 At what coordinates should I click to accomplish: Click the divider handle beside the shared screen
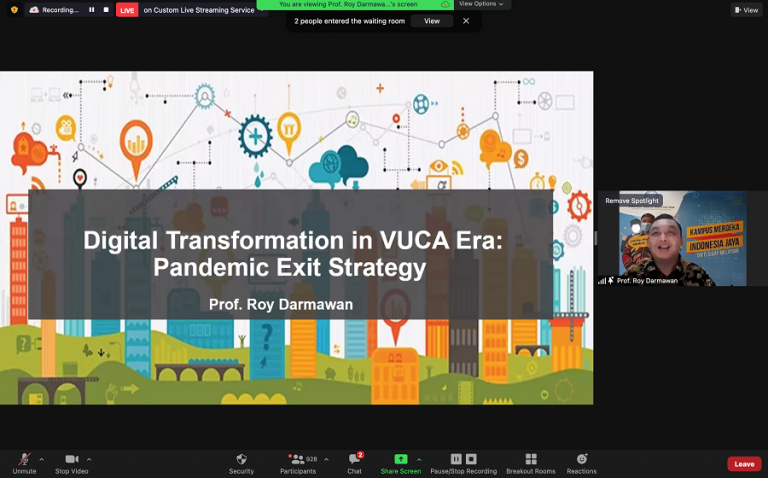[x=596, y=238]
